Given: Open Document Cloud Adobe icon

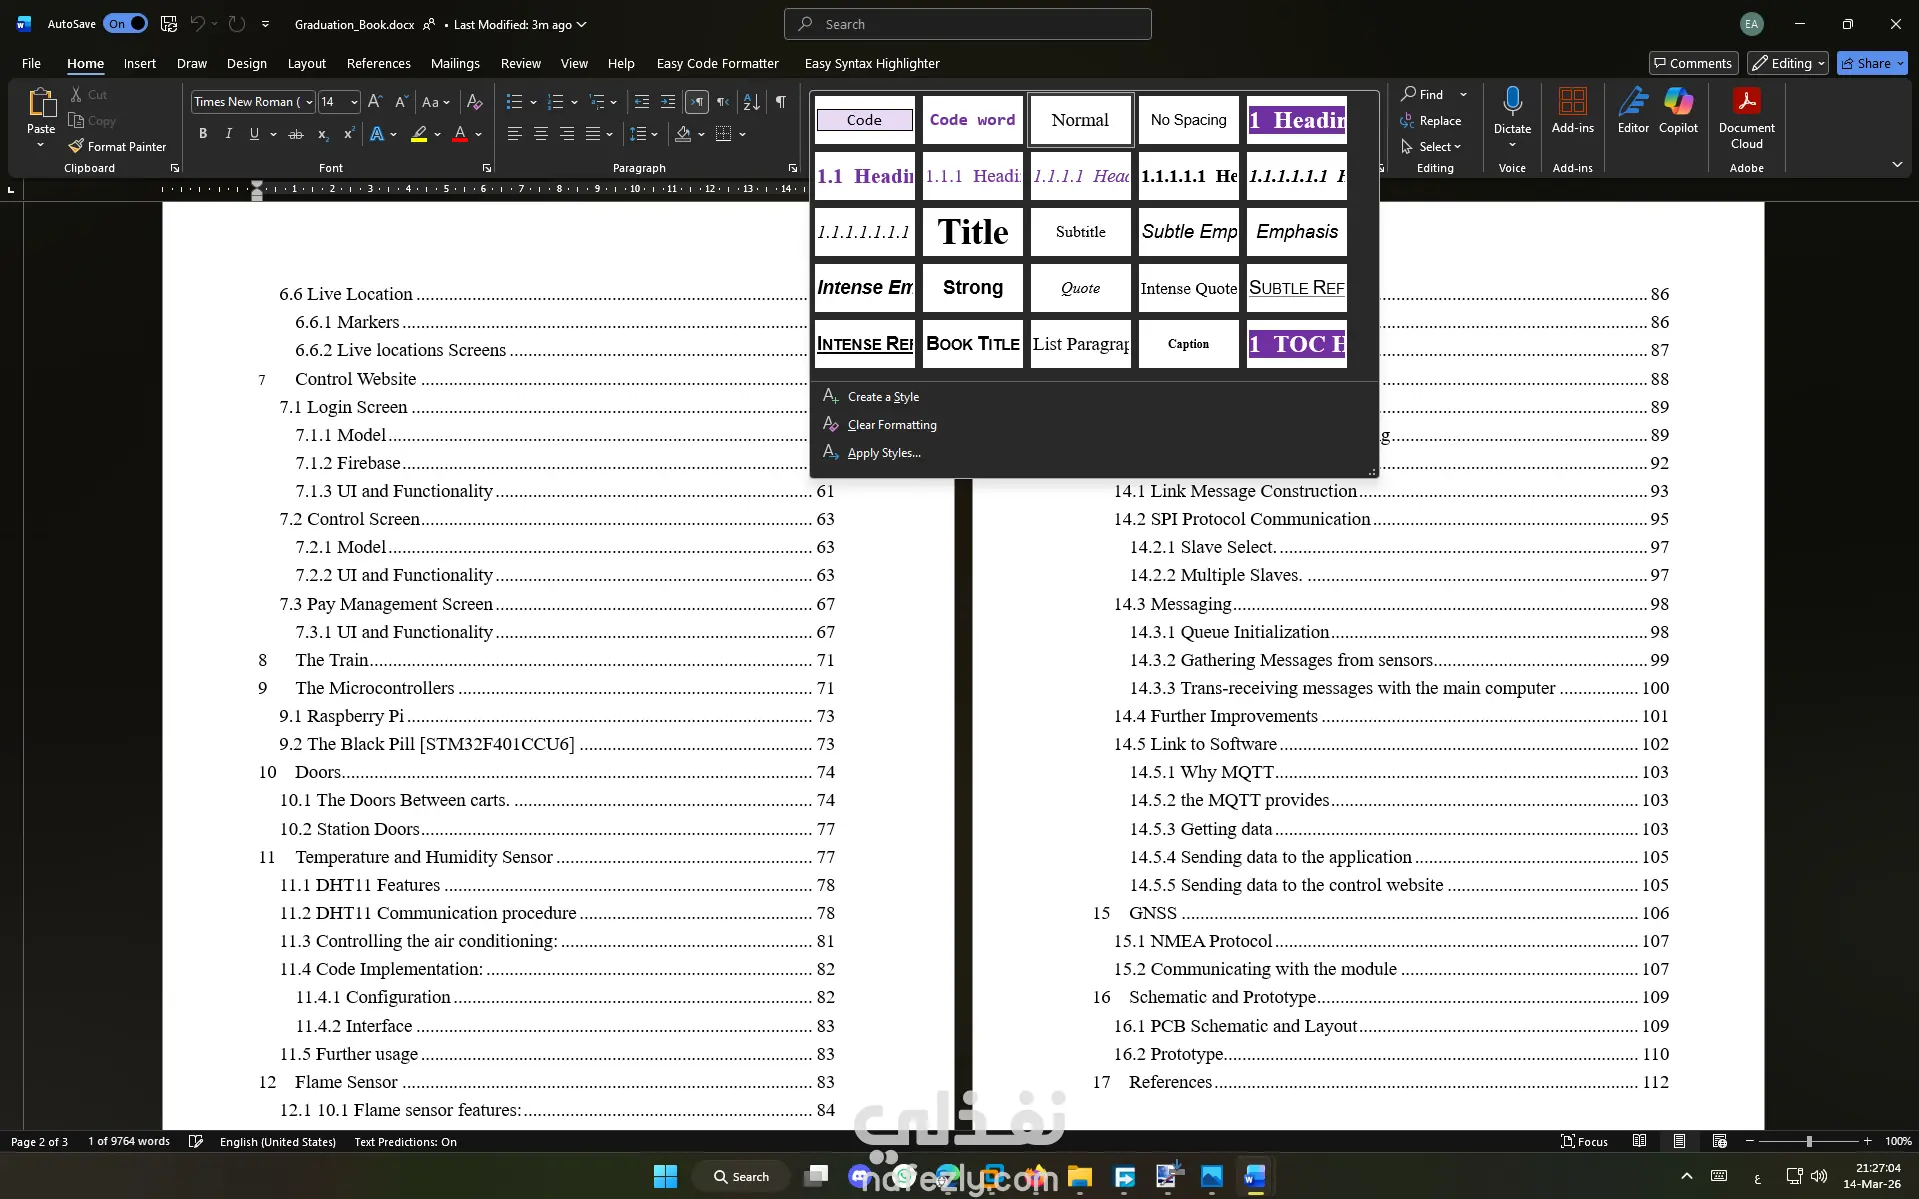Looking at the screenshot, I should [x=1746, y=101].
